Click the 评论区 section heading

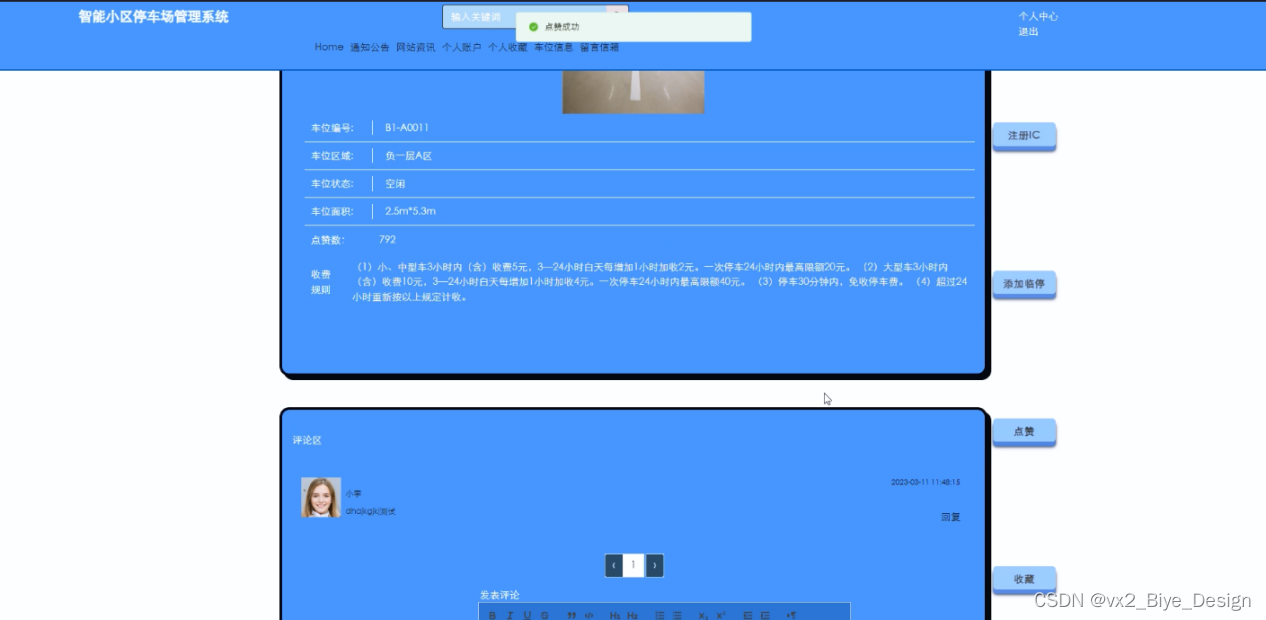[x=307, y=440]
